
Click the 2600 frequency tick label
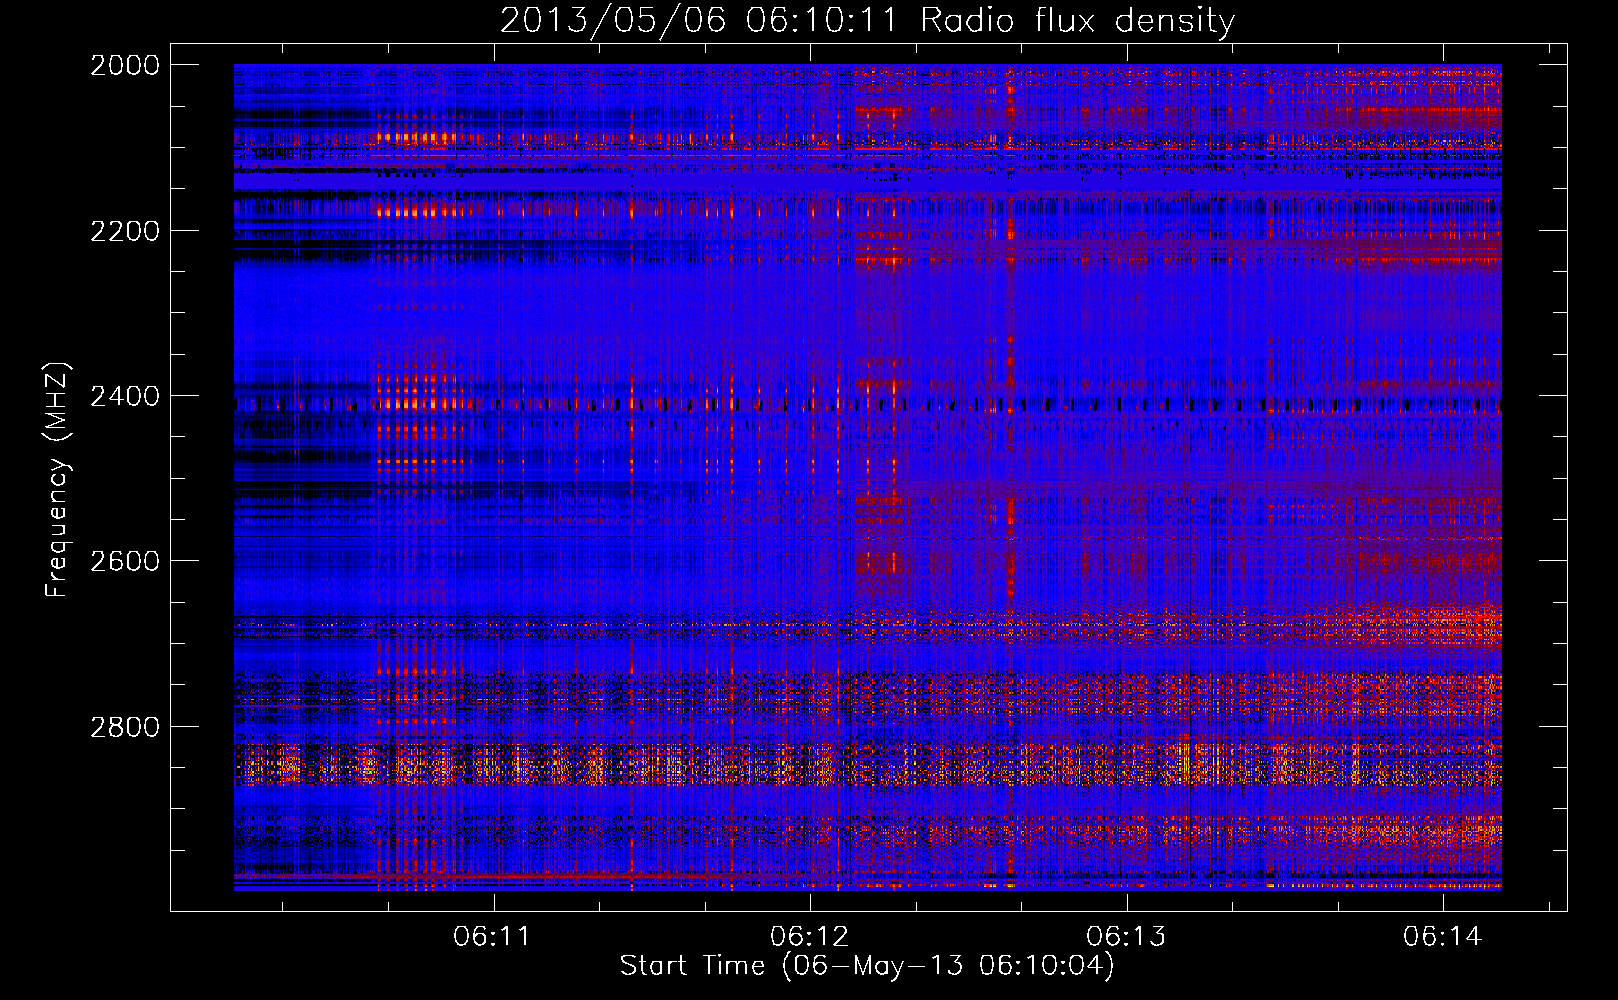point(125,561)
